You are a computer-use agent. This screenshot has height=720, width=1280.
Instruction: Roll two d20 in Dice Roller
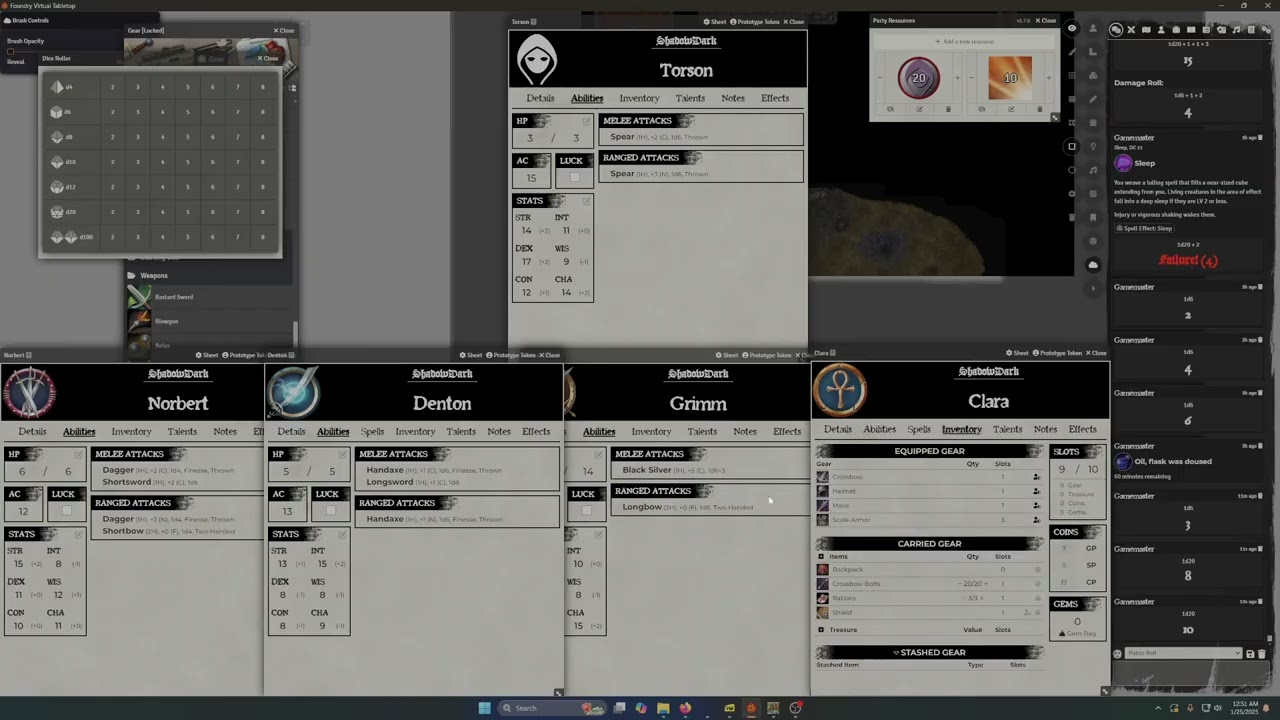pos(112,212)
